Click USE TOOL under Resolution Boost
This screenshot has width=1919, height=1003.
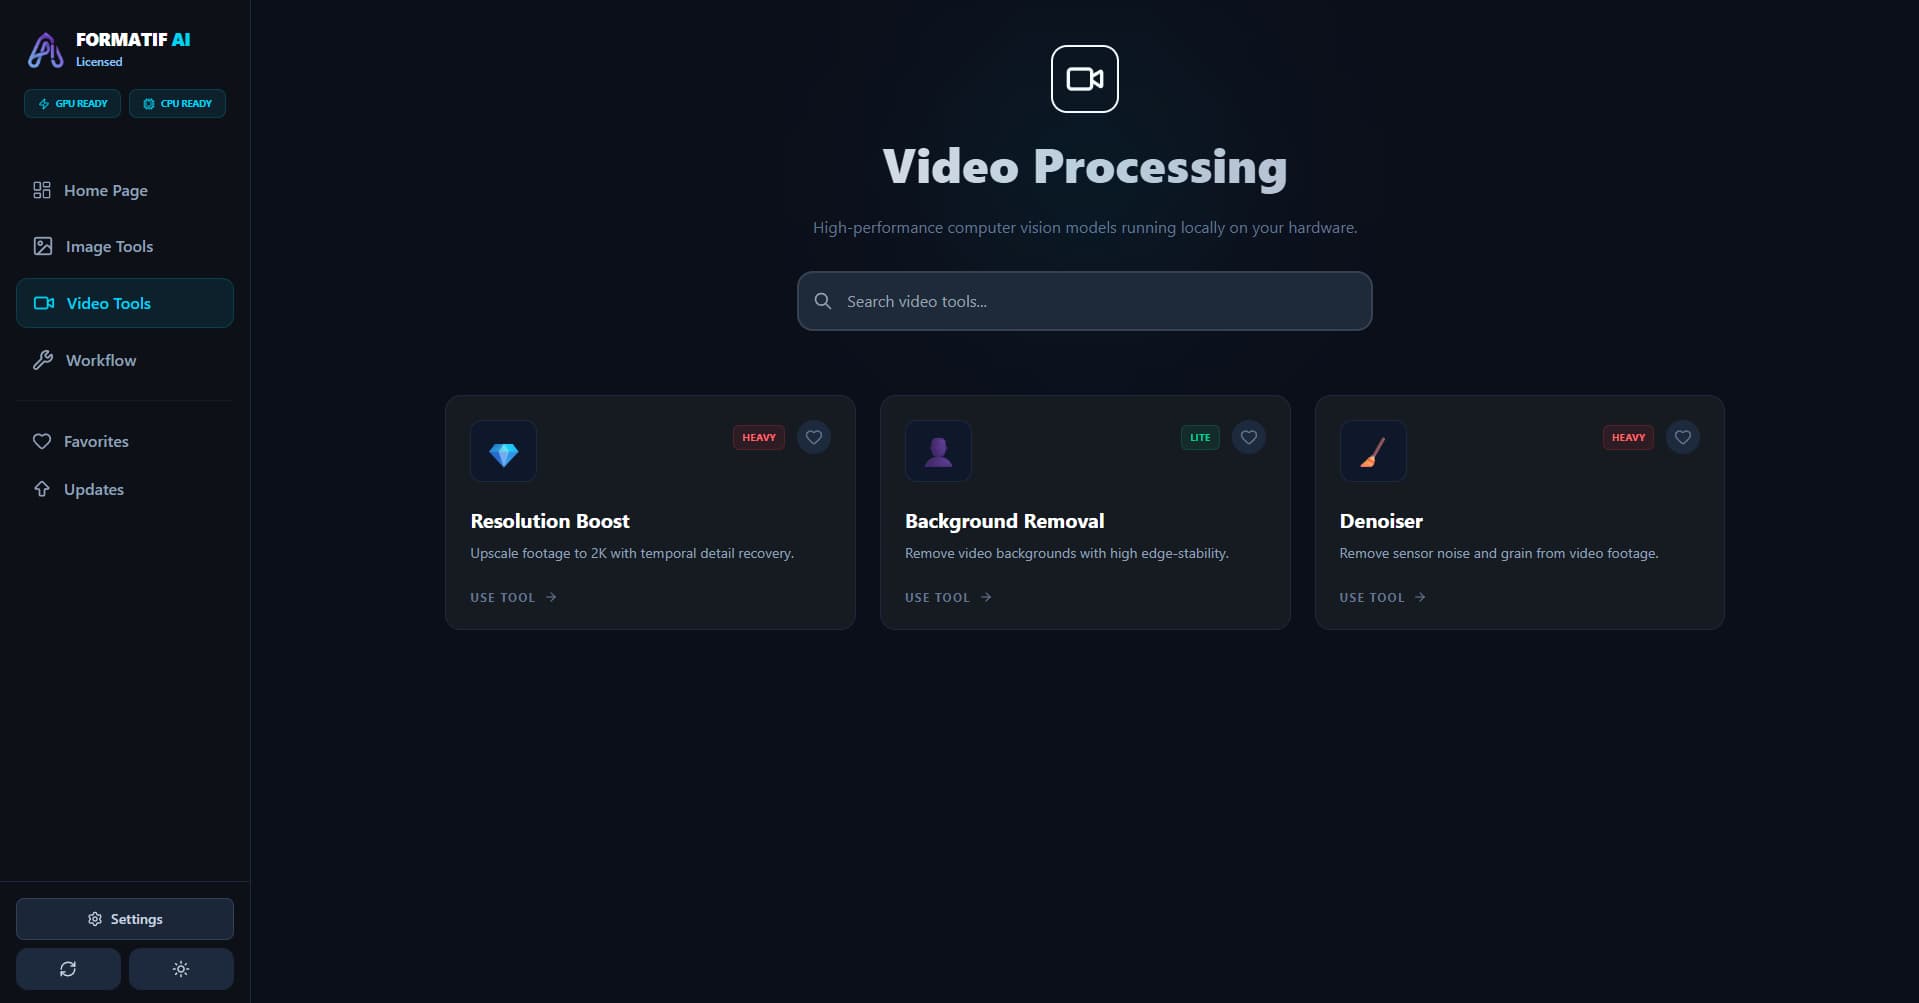click(x=513, y=597)
